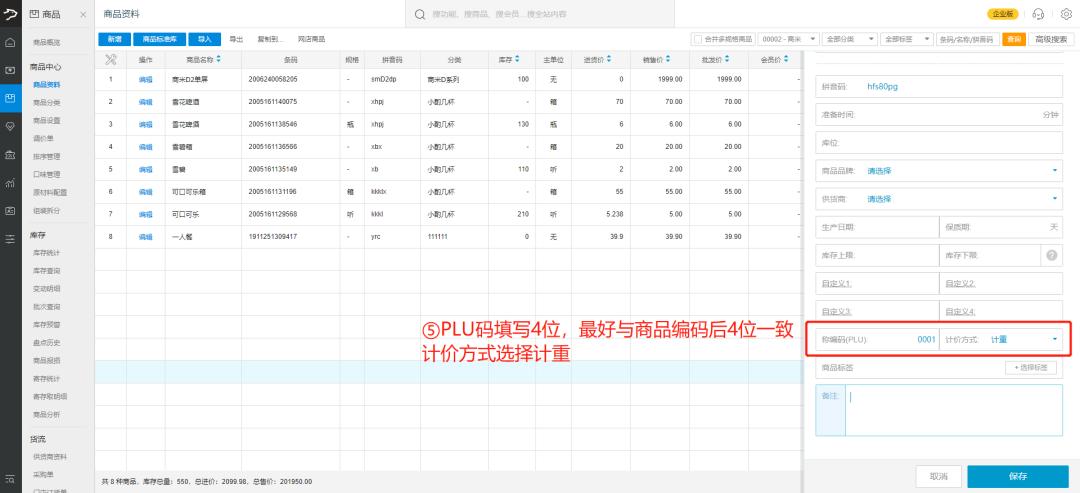Sort by 商品名称 column arrows
The height and width of the screenshot is (493, 1080).
[x=219, y=60]
